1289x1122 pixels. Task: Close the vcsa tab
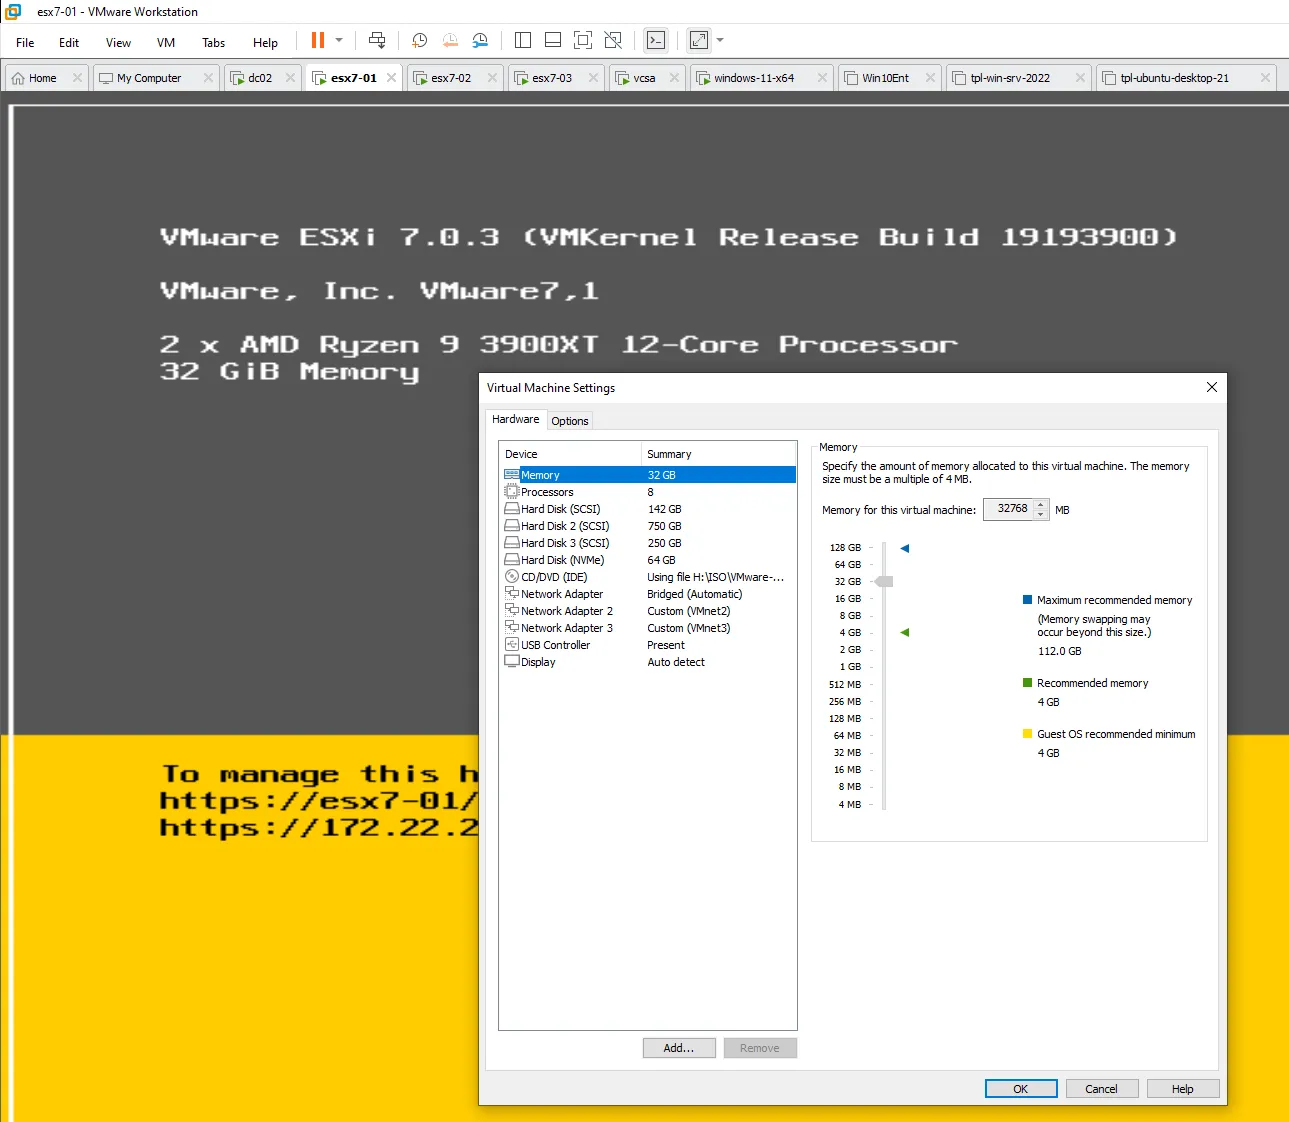pyautogui.click(x=674, y=78)
